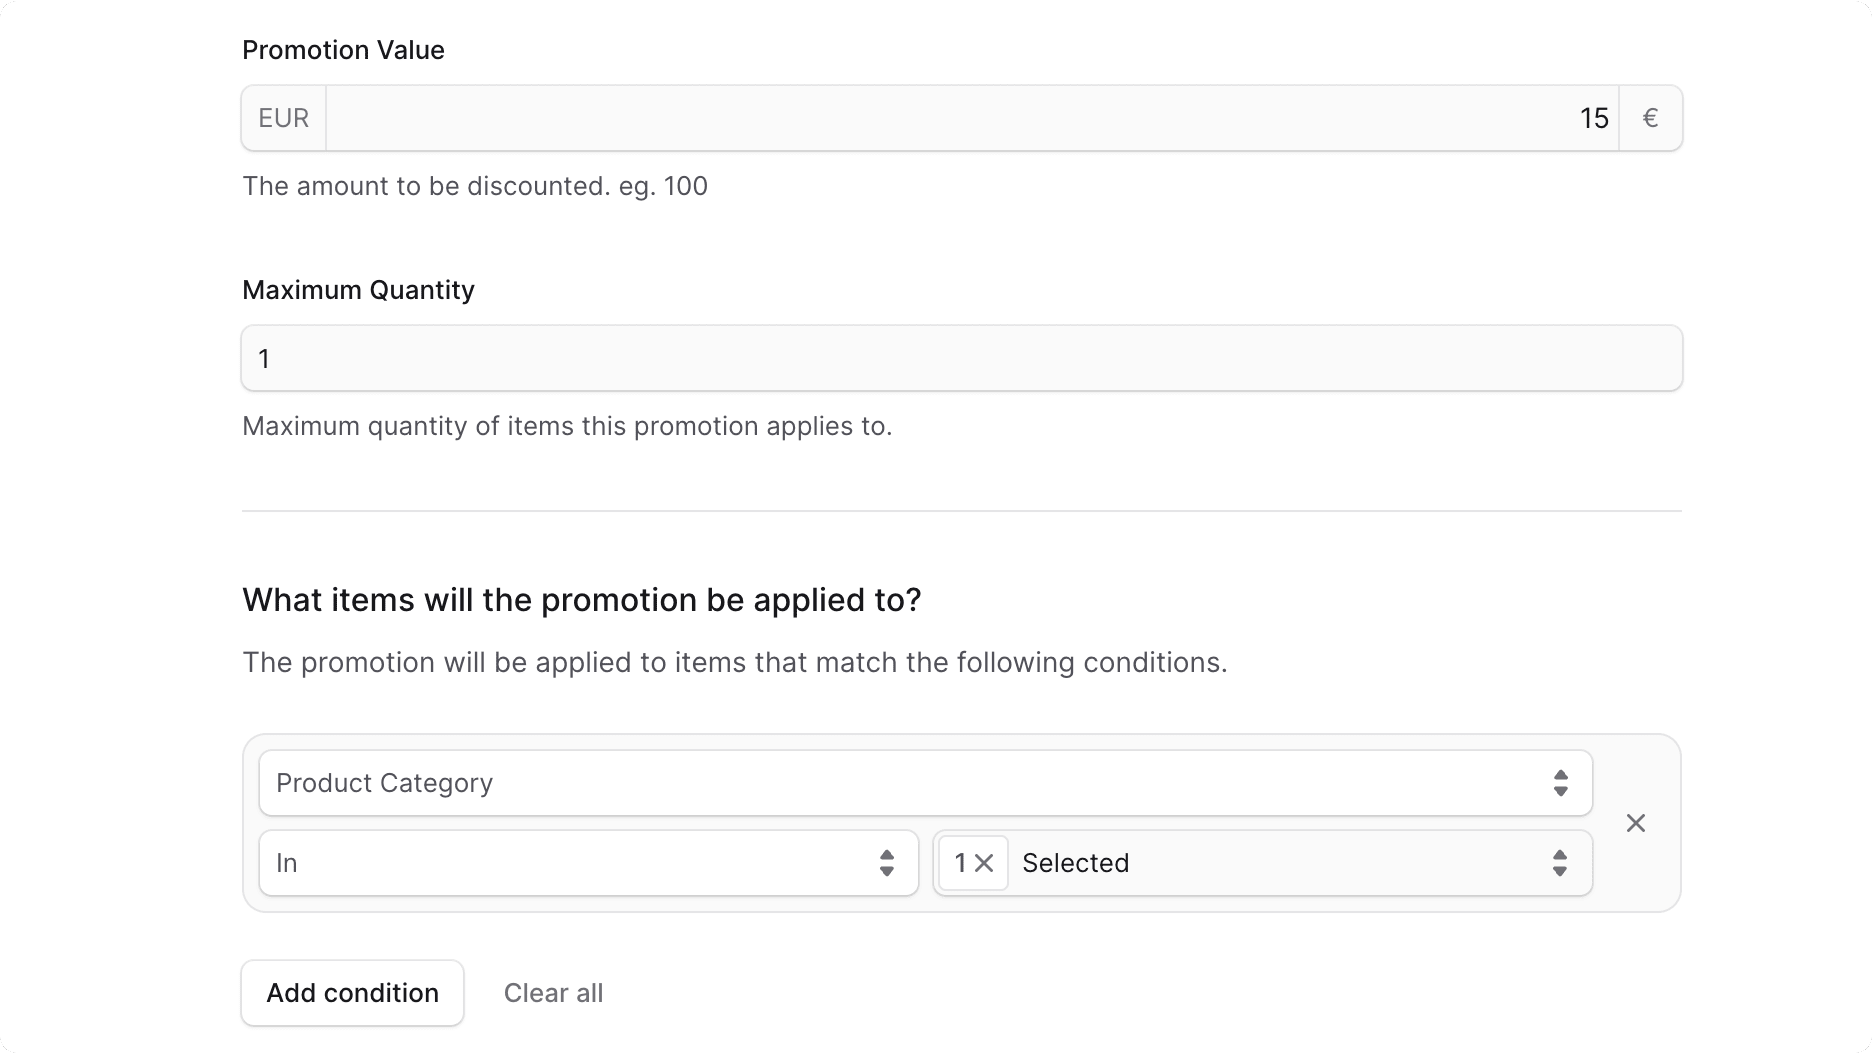This screenshot has height=1053, width=1872.
Task: Click the chevron icon beside Selected
Action: click(1560, 862)
